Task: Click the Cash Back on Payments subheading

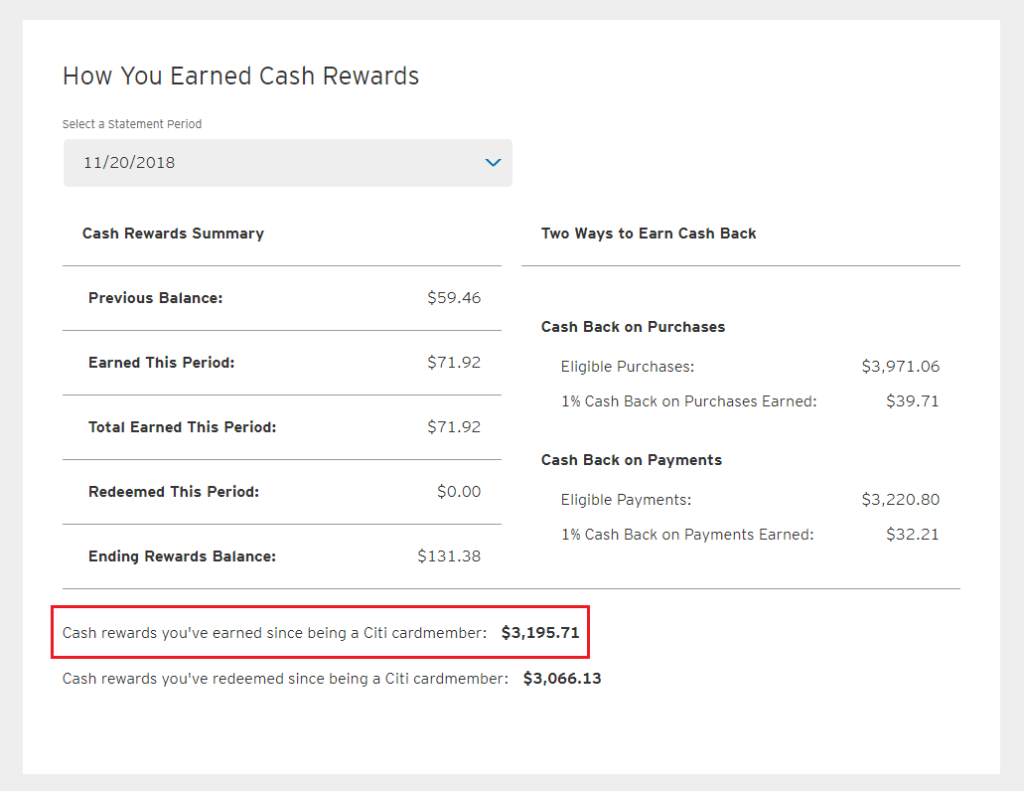Action: [x=632, y=460]
